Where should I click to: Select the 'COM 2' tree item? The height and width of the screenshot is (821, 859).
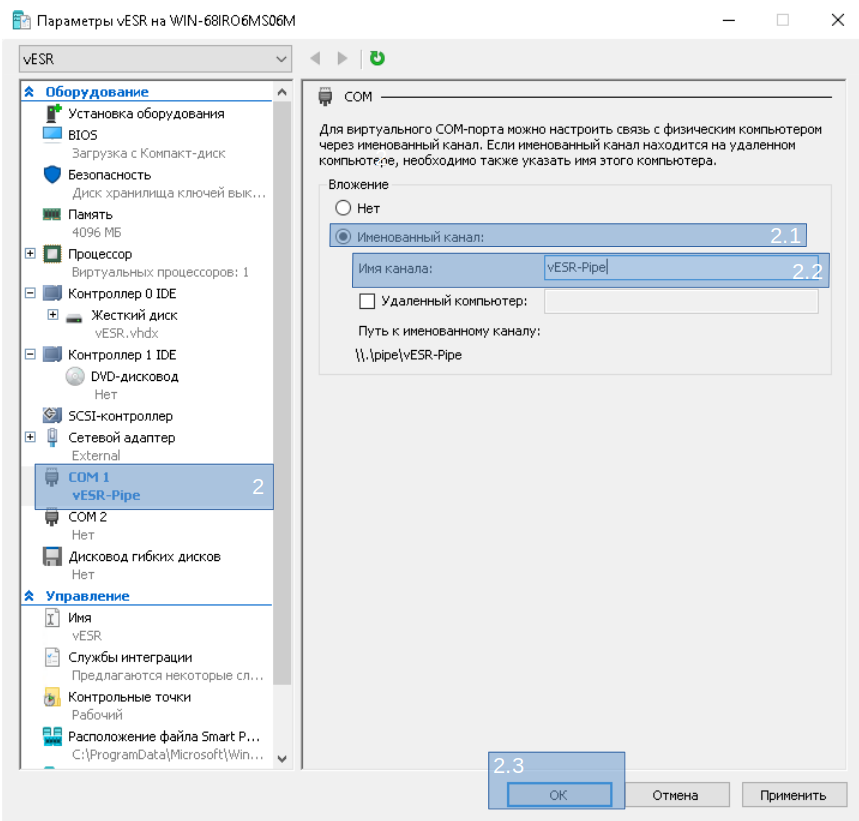tap(88, 516)
